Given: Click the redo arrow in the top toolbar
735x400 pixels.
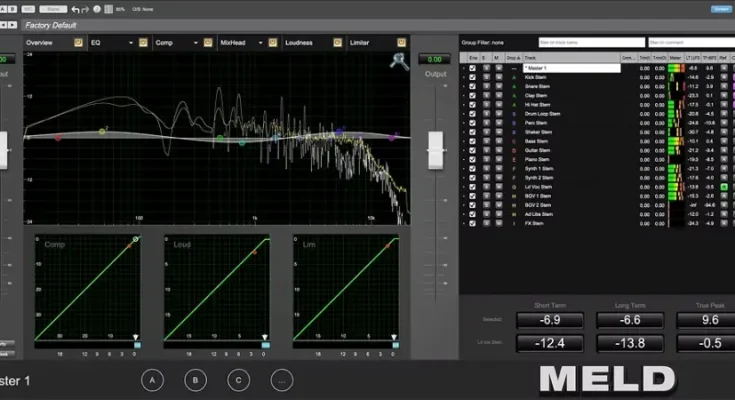Looking at the screenshot, I should pos(87,9).
